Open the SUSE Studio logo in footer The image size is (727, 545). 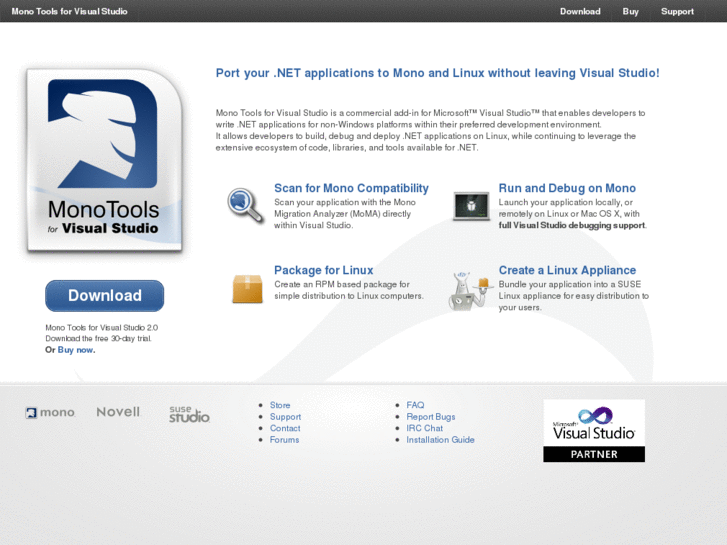[x=189, y=414]
